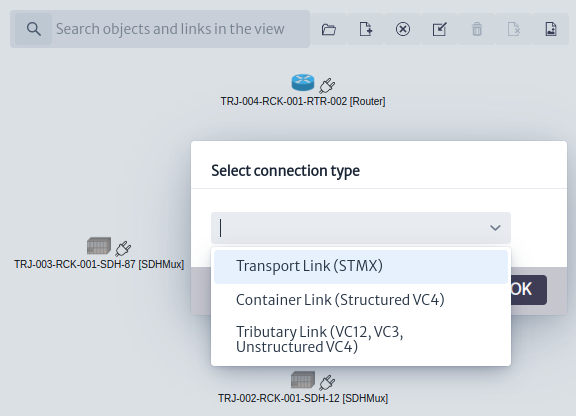Create new view with document-plus icon

(366, 29)
